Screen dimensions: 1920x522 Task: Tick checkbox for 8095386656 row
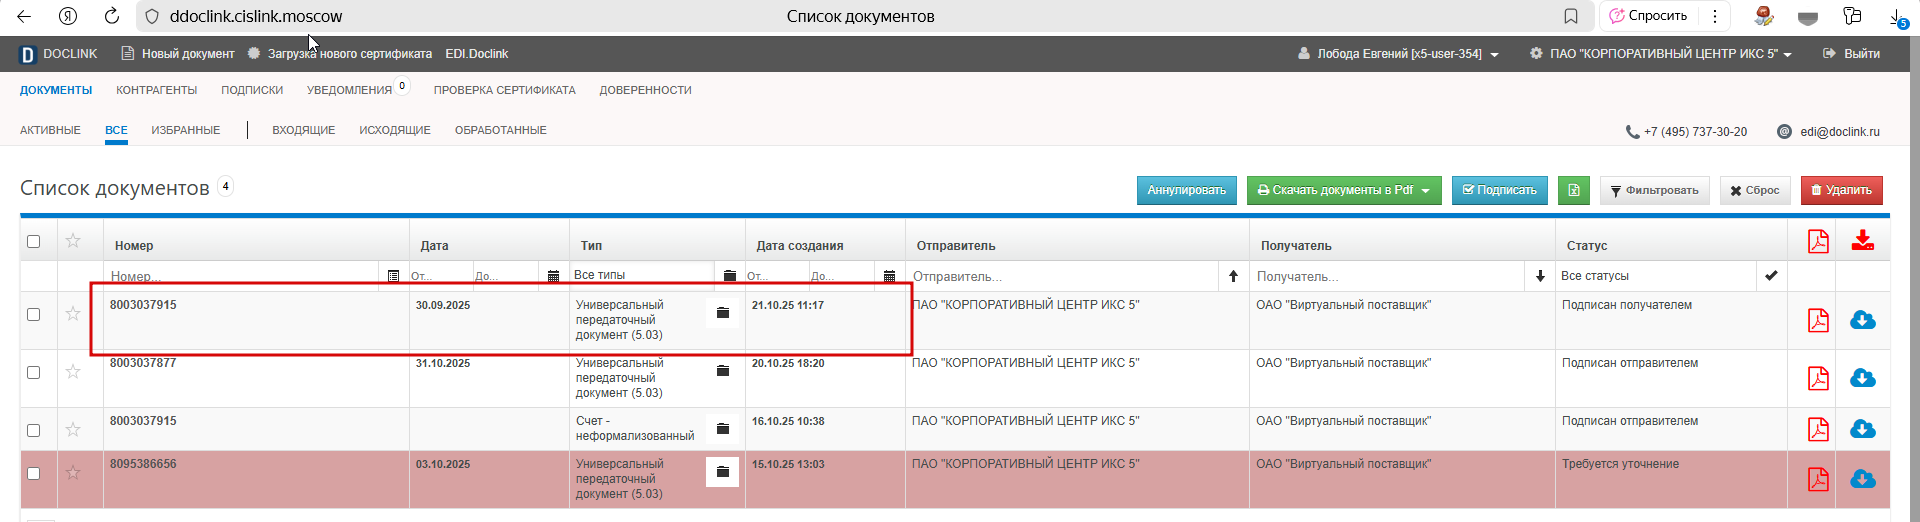click(x=33, y=473)
